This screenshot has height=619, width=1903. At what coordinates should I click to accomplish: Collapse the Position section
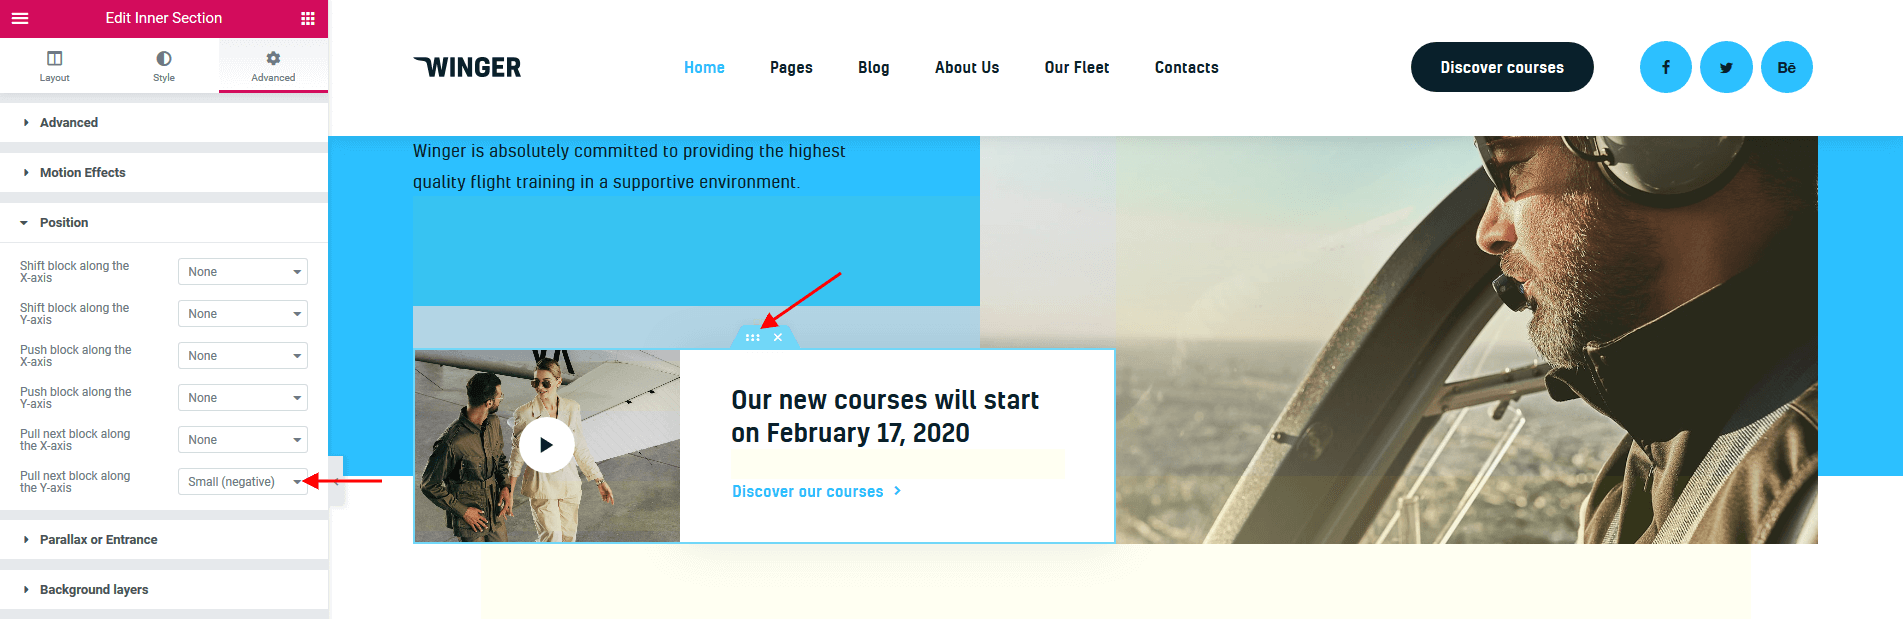[x=164, y=222]
